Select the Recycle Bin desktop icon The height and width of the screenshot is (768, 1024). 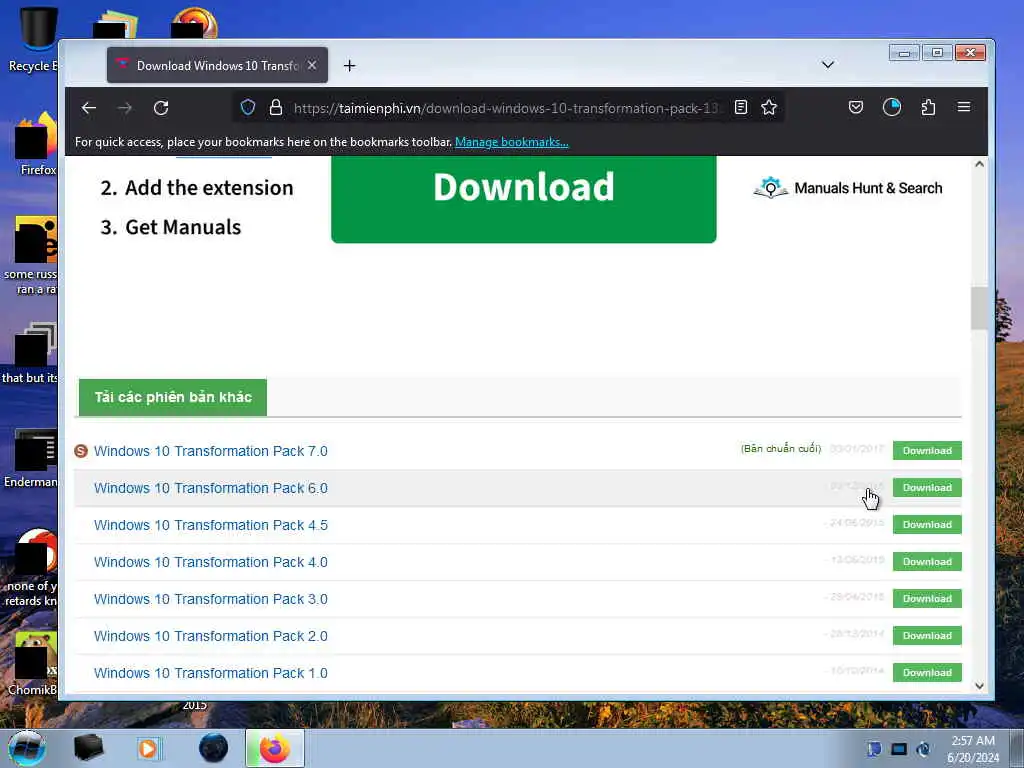click(34, 39)
